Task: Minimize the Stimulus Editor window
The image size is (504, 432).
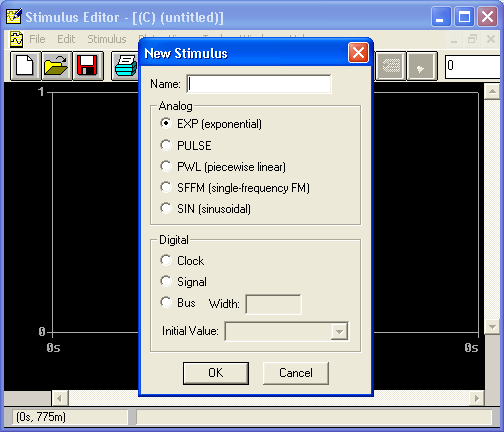Action: tap(440, 16)
